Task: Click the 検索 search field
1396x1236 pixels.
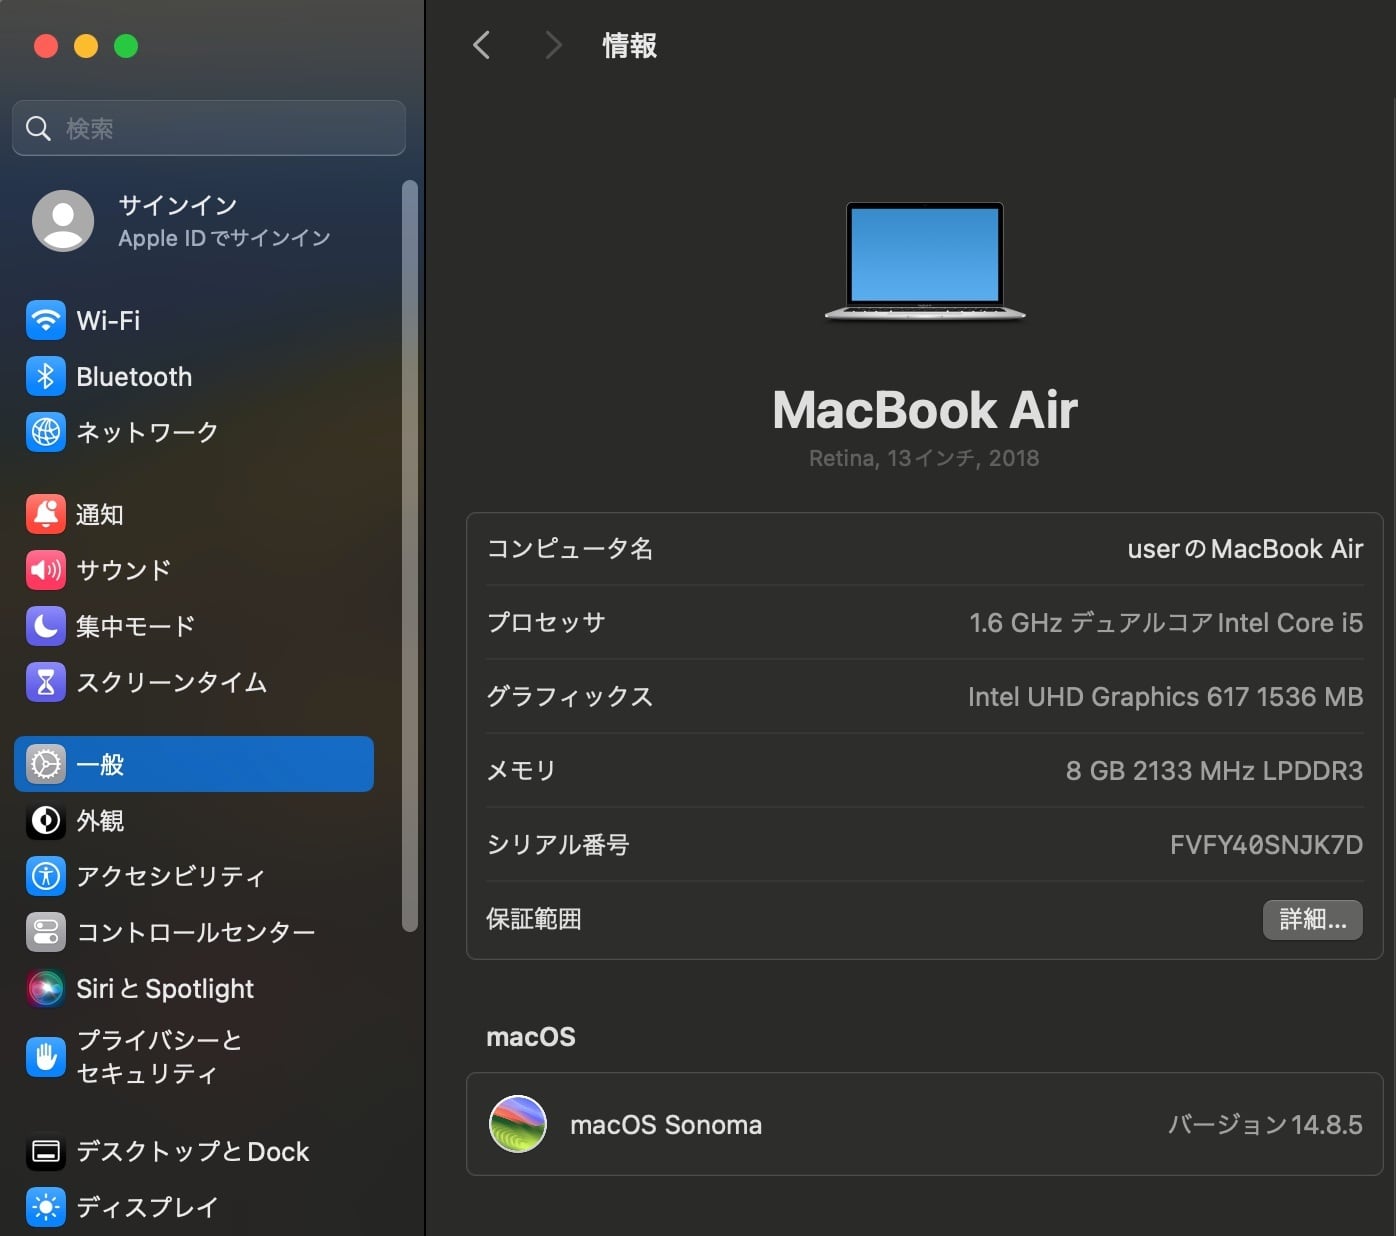Action: (209, 128)
